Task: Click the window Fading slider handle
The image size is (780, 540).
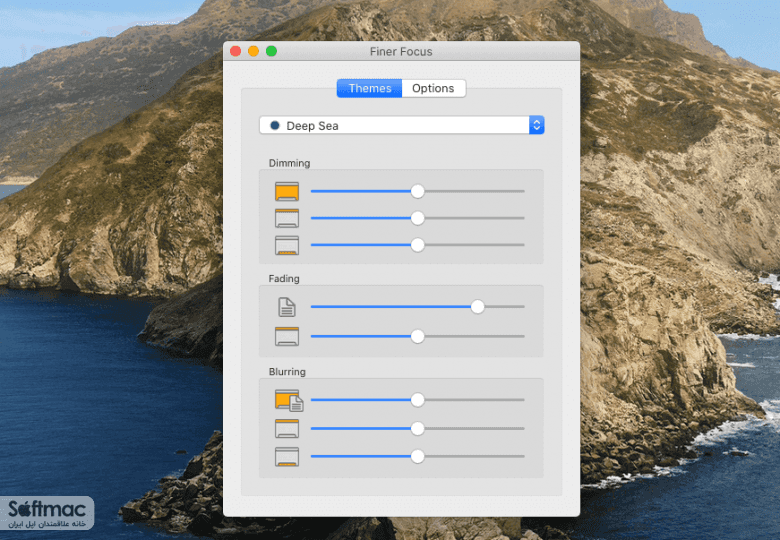Action: (x=418, y=337)
